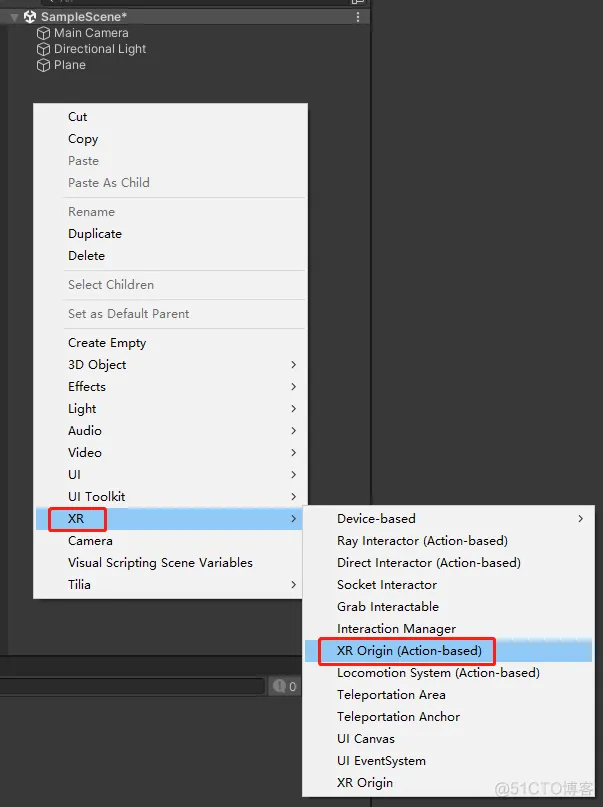This screenshot has width=603, height=807.
Task: Click the arrow on the XR row
Action: tap(293, 519)
